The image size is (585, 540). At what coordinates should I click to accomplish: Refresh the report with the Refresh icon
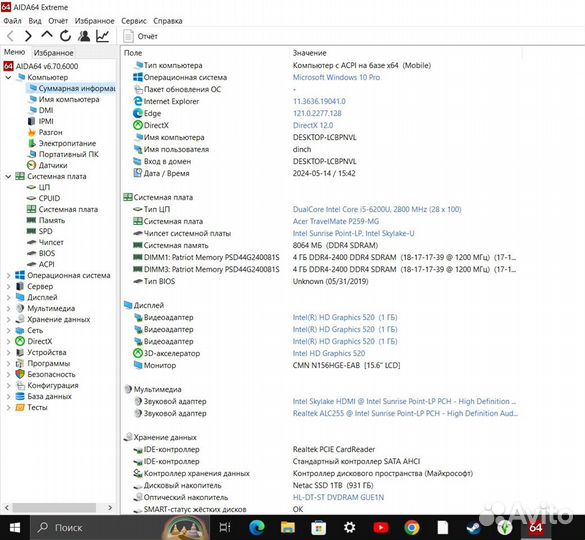(x=65, y=36)
